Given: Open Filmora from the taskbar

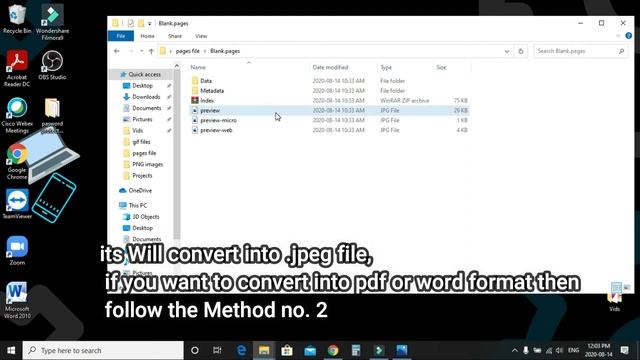Looking at the screenshot, I should (379, 350).
